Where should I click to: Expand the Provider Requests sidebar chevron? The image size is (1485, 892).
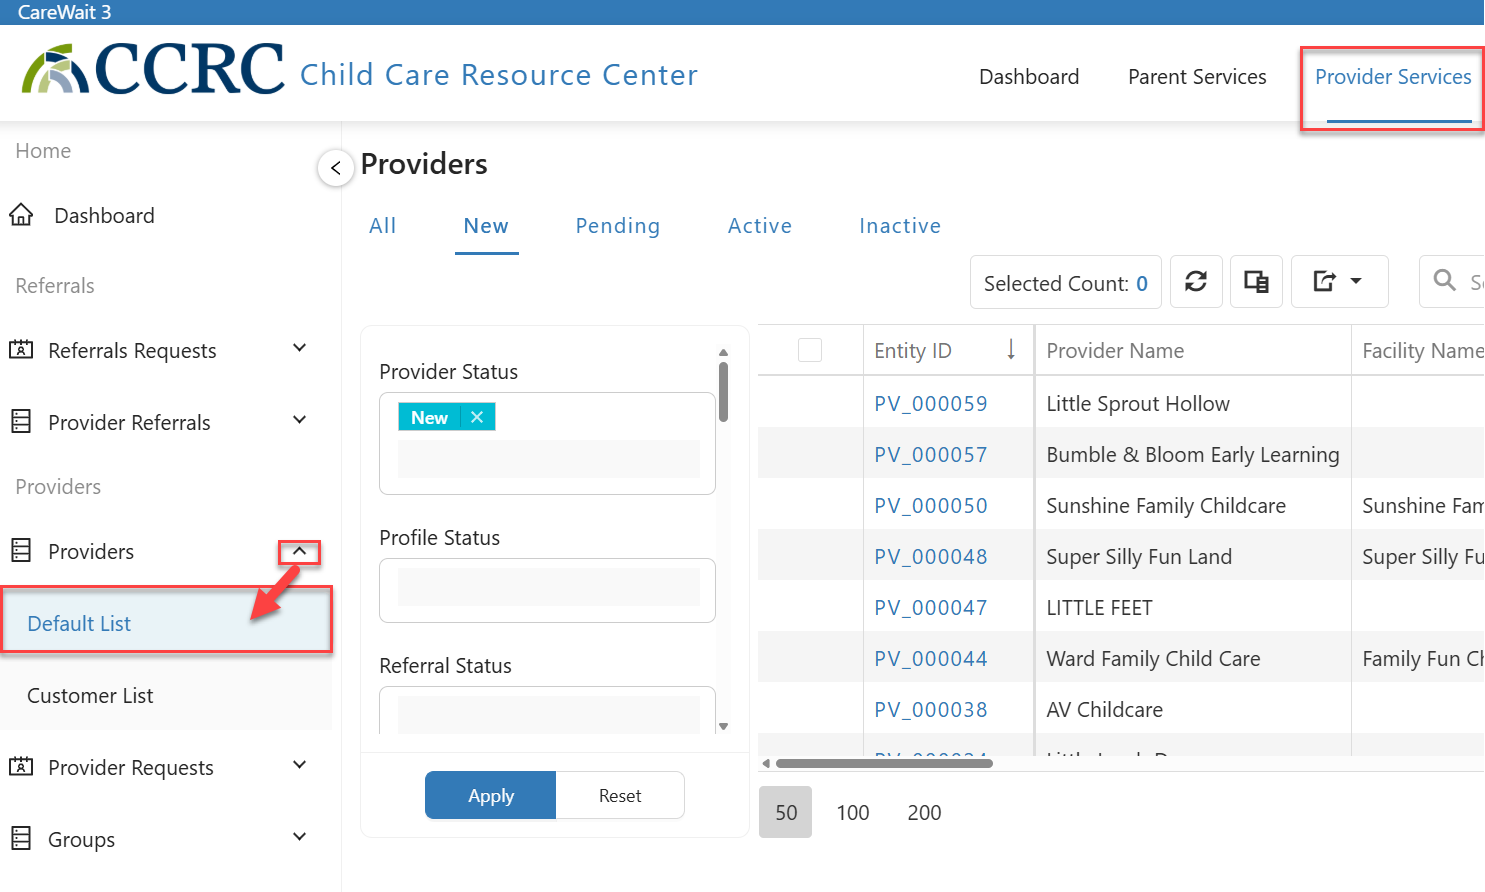point(299,765)
